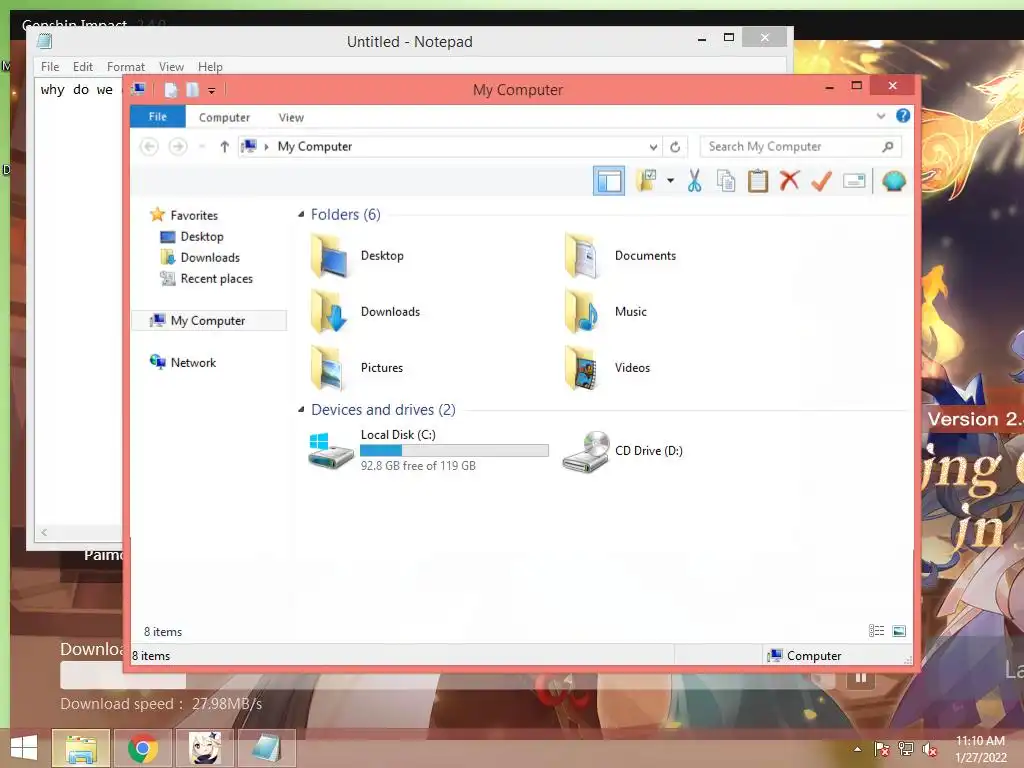This screenshot has width=1024, height=768.
Task: Refresh the My Computer view
Action: [675, 147]
